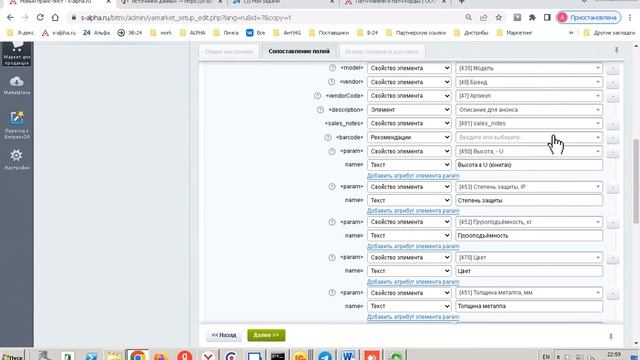This screenshot has width=640, height=360.
Task: Click Добавить атрибут link under Толщина металла
Action: tap(413, 317)
